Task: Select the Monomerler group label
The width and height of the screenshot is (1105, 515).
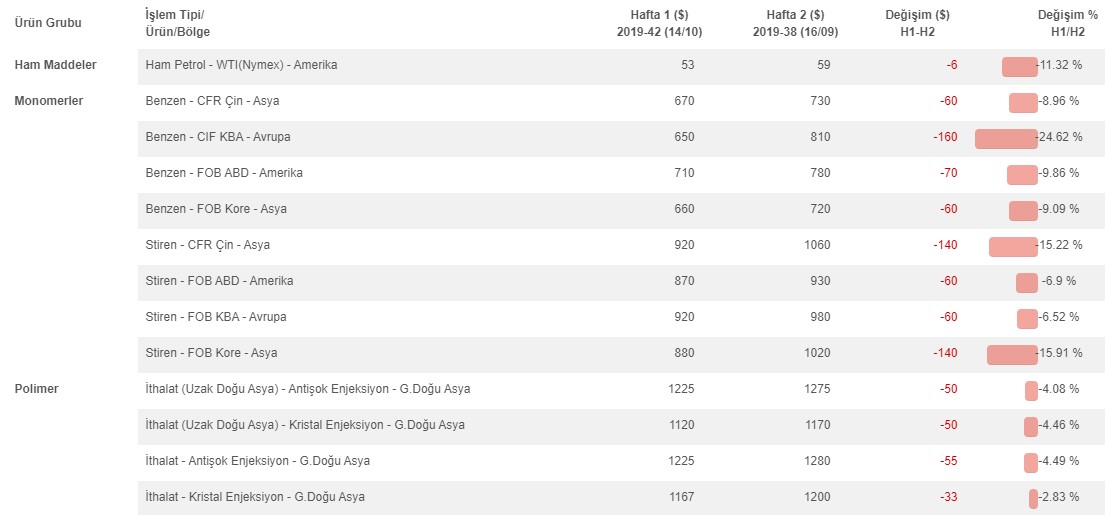Action: click(49, 101)
